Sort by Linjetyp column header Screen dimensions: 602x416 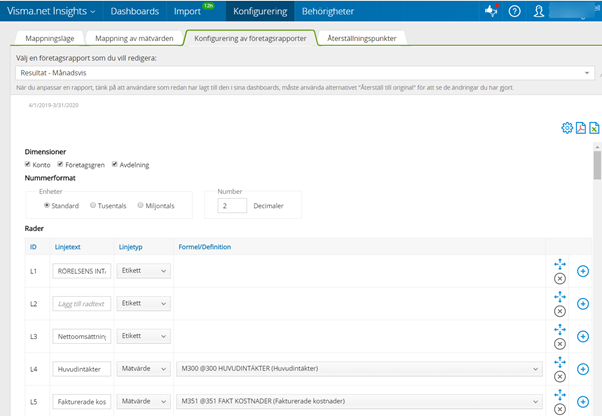(131, 247)
